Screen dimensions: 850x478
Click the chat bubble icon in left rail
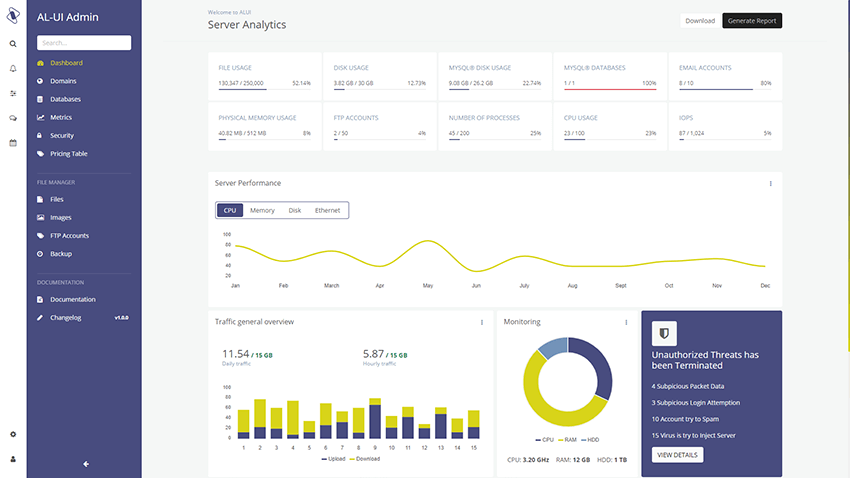pyautogui.click(x=13, y=118)
